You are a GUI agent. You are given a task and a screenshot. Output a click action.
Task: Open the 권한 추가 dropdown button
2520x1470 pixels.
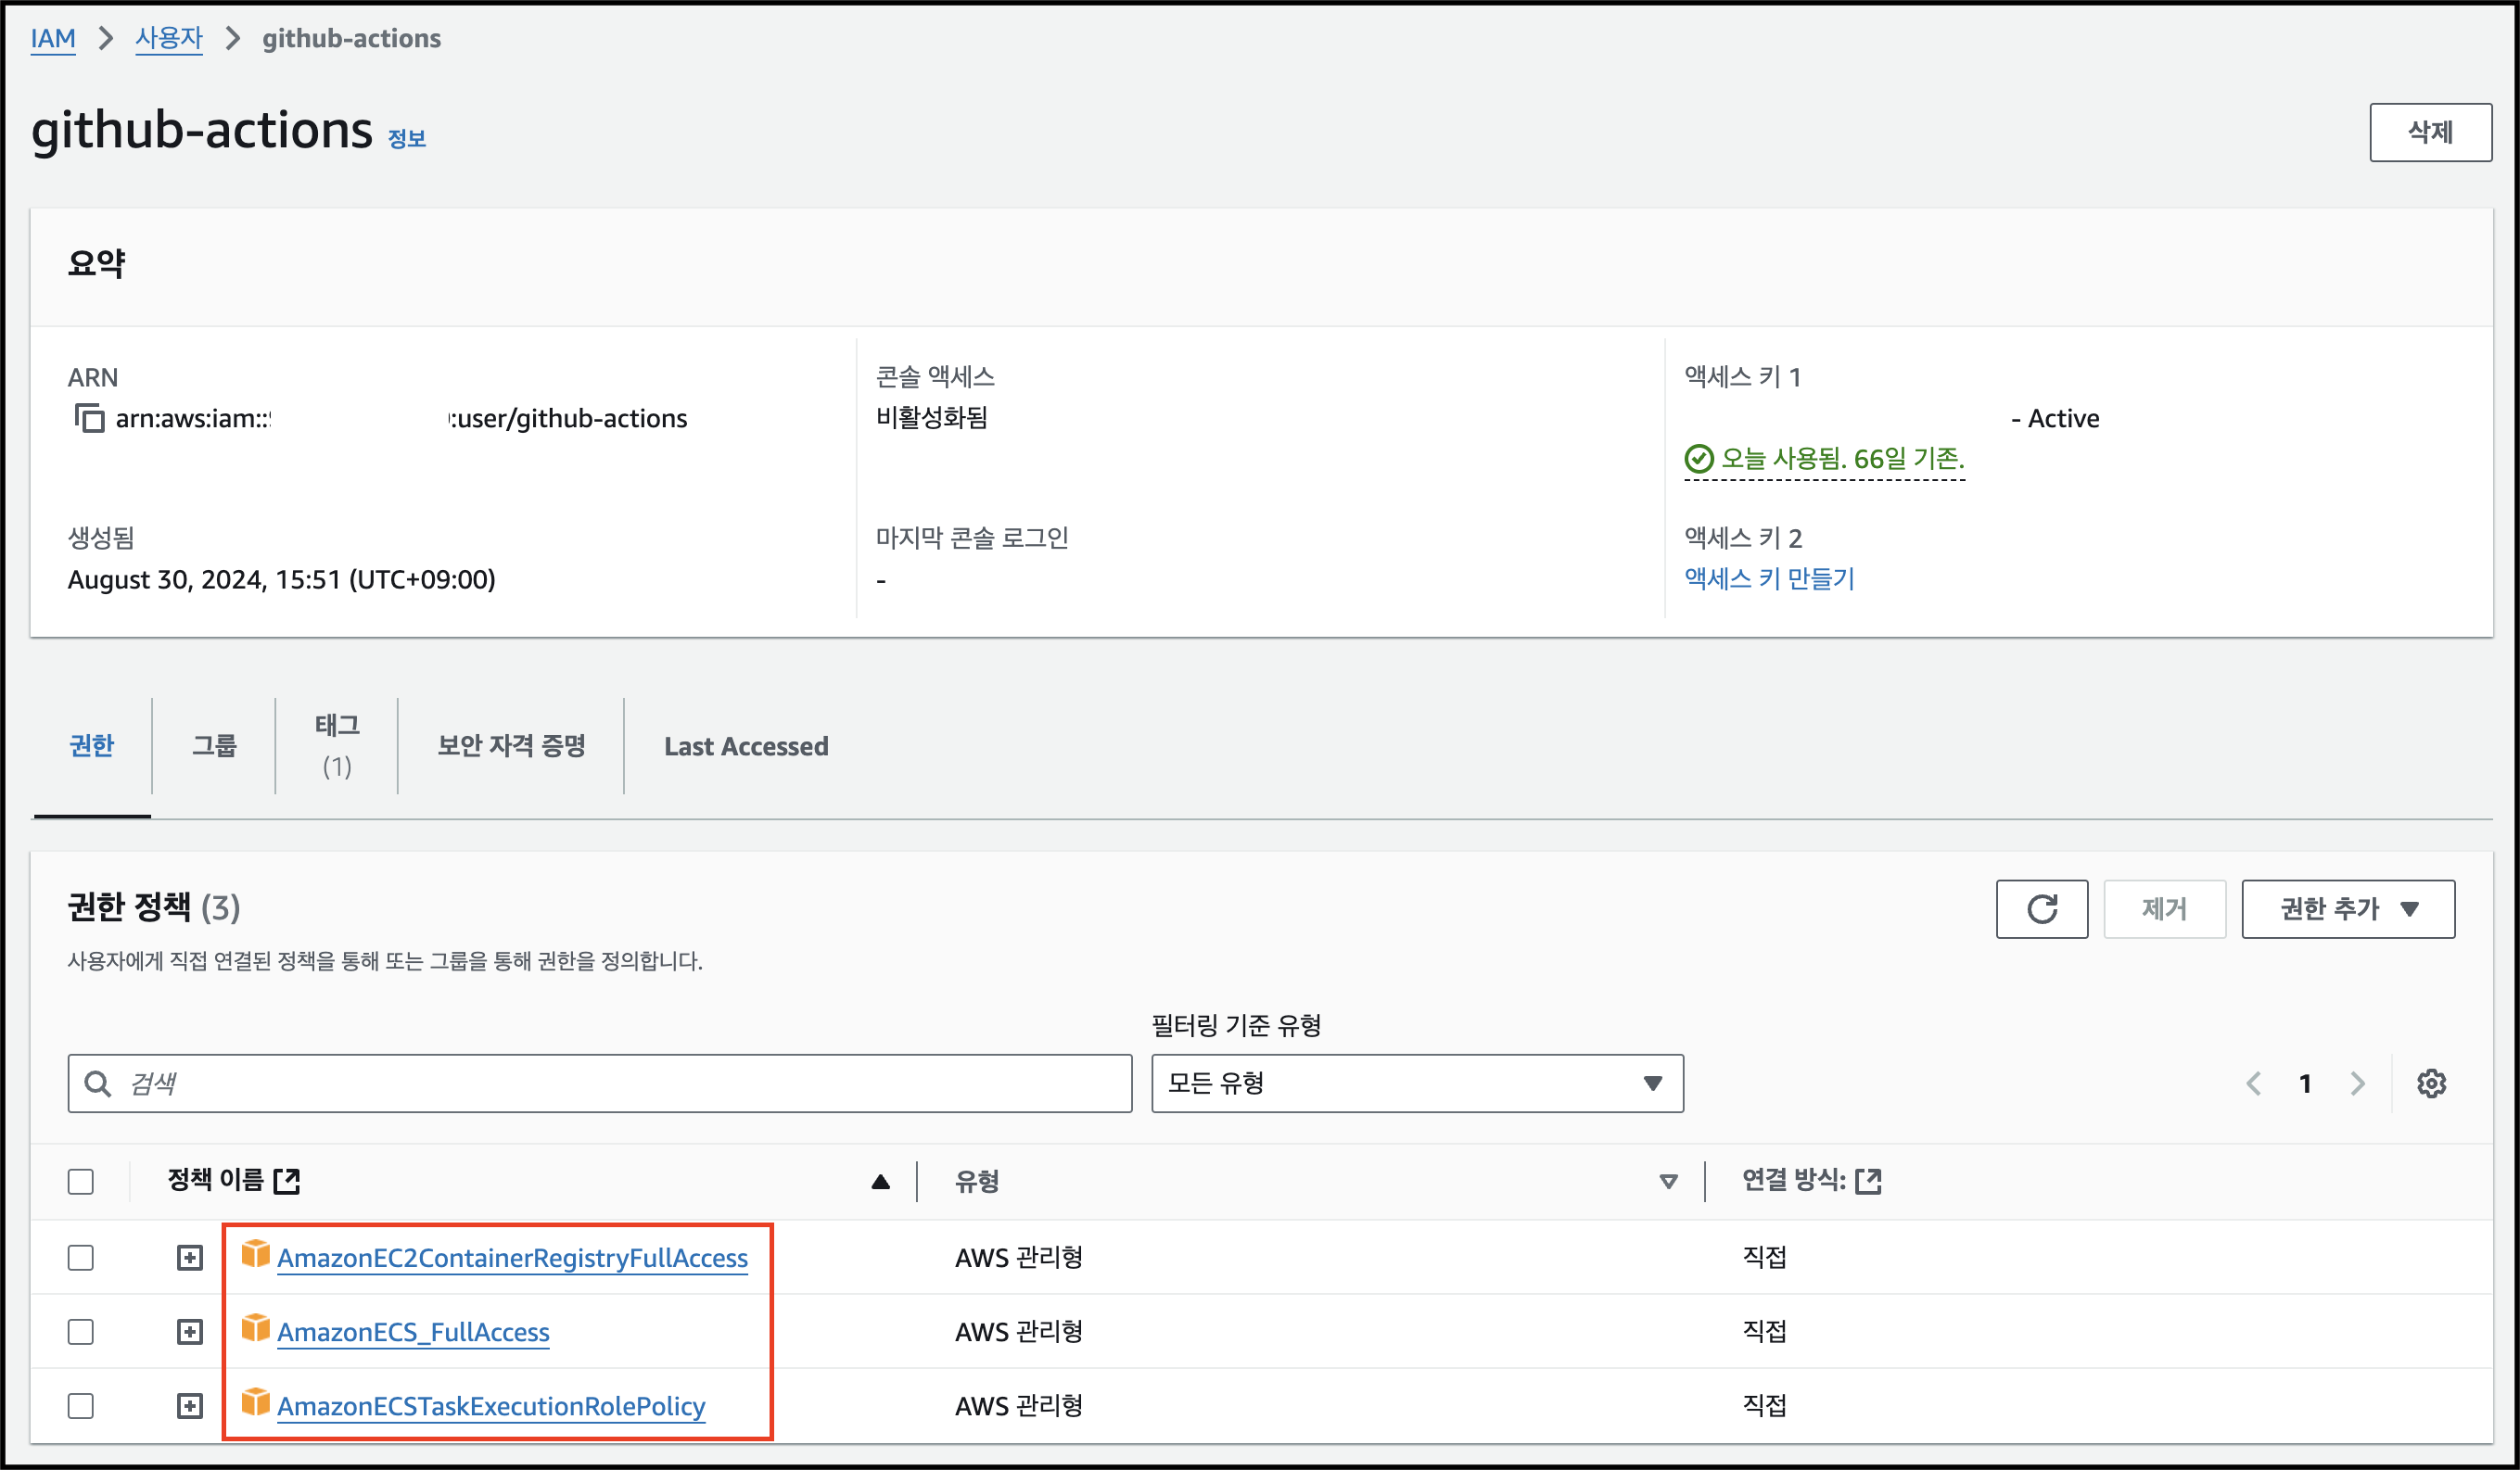[2348, 909]
